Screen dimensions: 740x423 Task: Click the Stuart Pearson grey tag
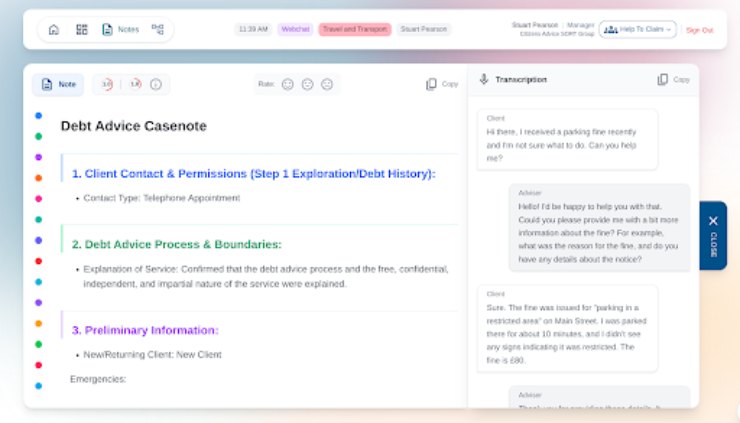tap(424, 29)
